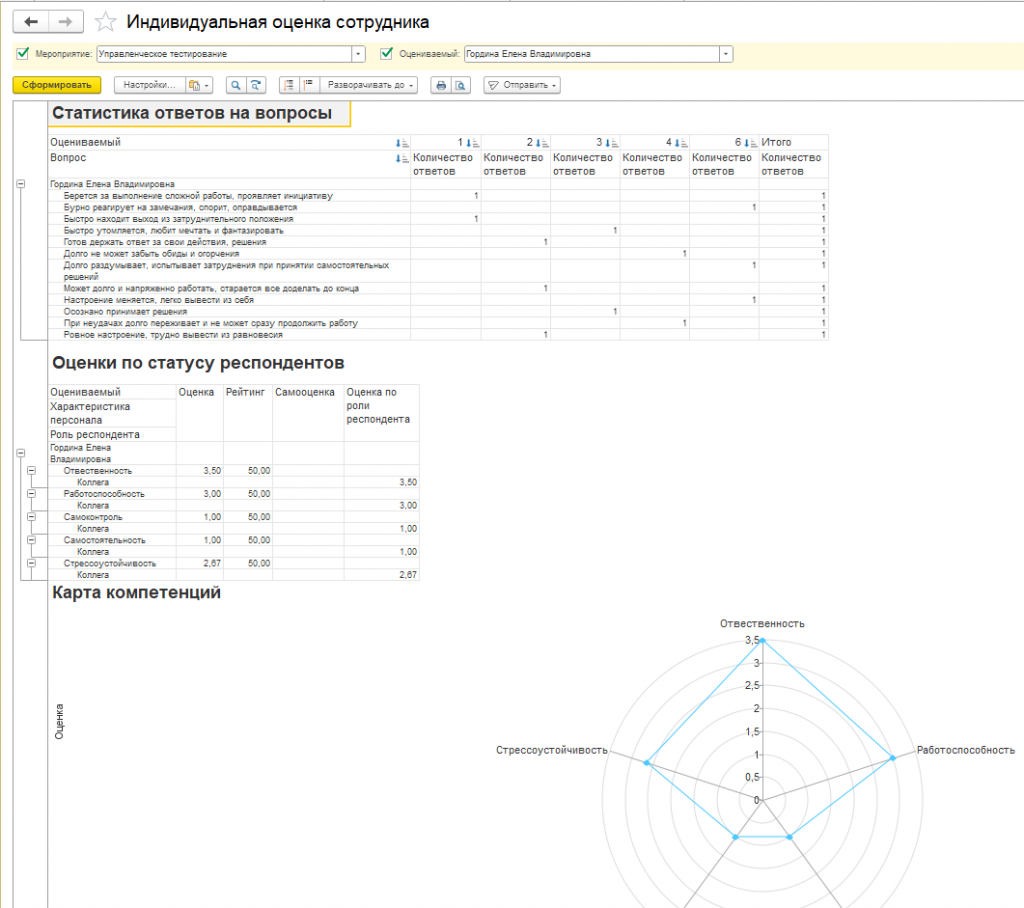Click sort icon beside column 4 header
This screenshot has width=1024, height=908.
pos(680,142)
